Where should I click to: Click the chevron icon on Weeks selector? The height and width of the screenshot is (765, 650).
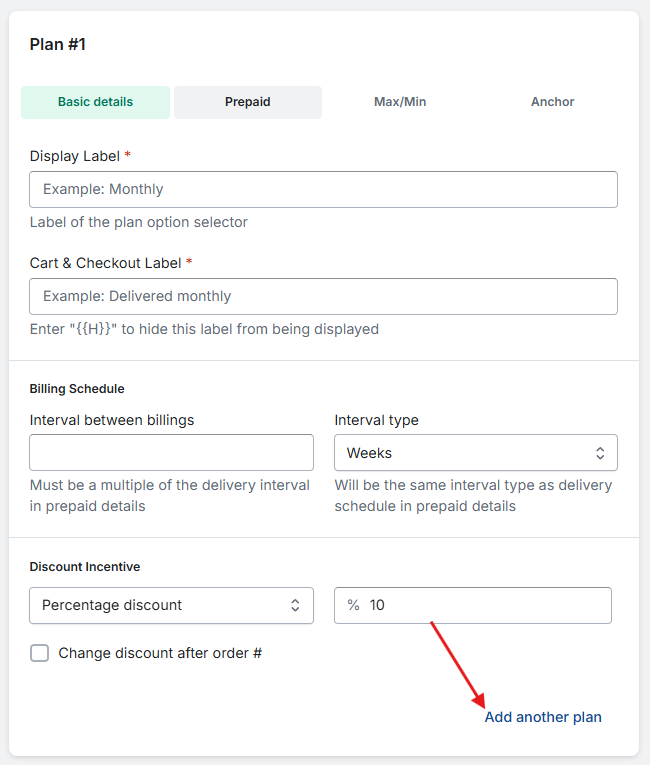pyautogui.click(x=600, y=453)
